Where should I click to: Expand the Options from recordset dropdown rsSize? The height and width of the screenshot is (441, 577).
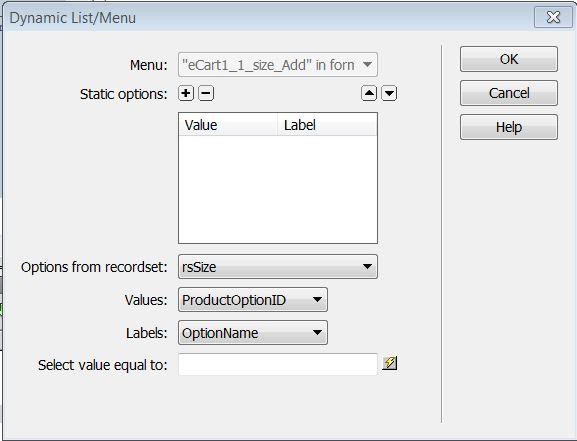[x=278, y=267]
